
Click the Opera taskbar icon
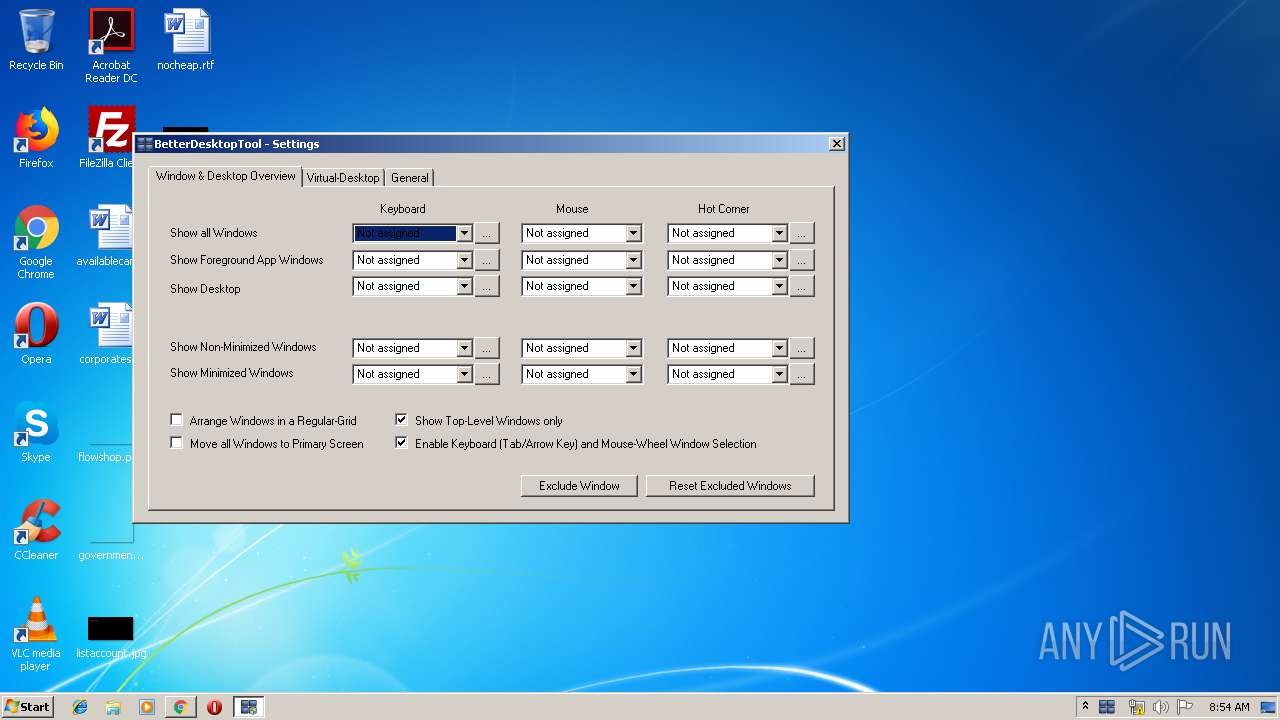click(x=214, y=707)
